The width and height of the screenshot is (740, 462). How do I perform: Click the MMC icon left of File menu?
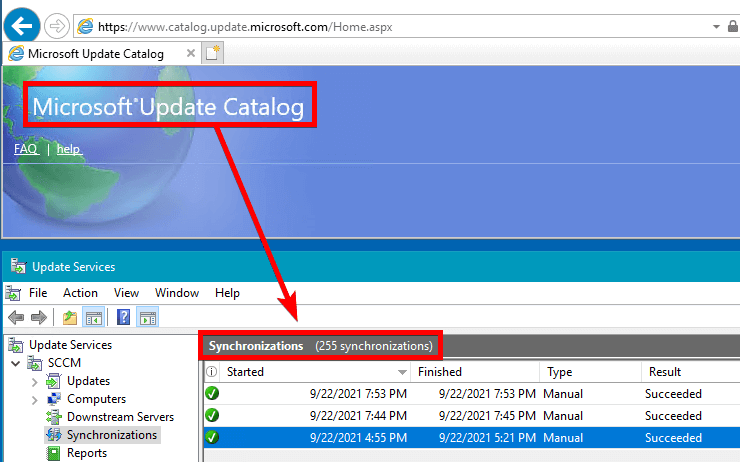pos(13,294)
